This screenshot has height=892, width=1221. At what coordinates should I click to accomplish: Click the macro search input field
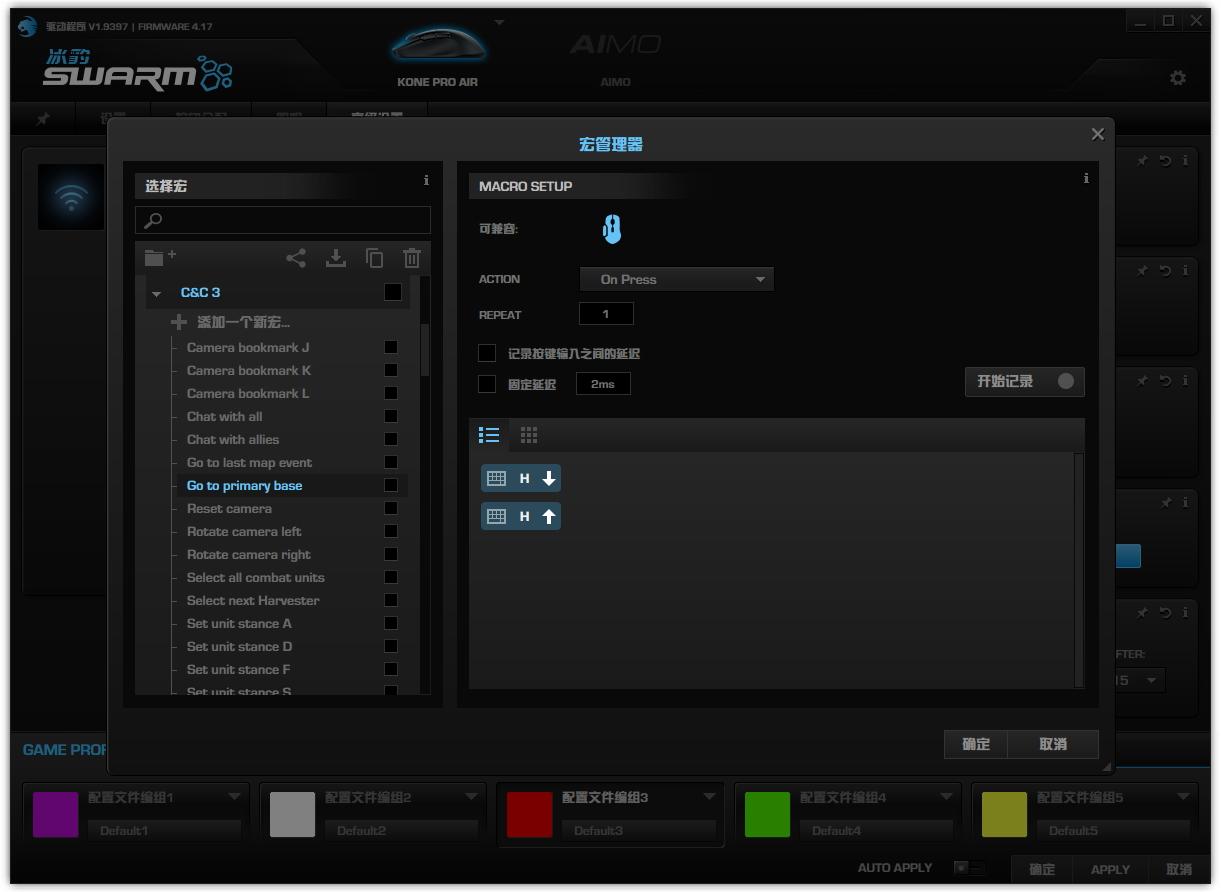pyautogui.click(x=283, y=220)
